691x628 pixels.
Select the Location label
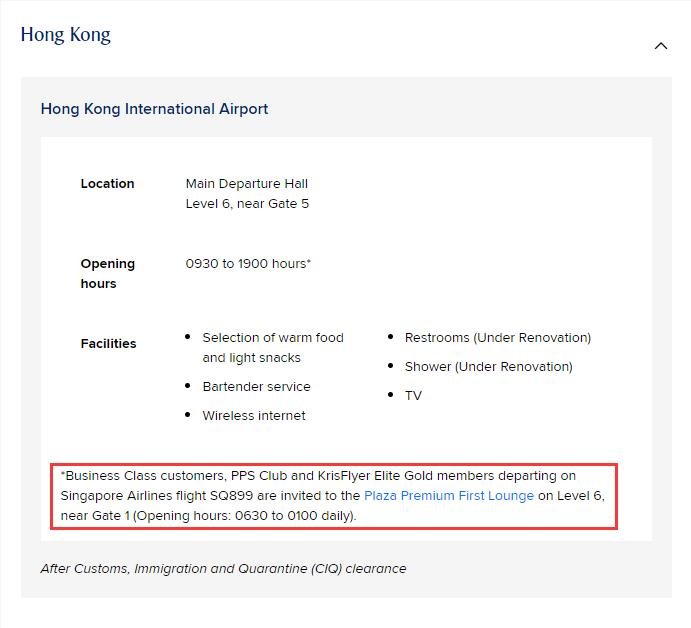(107, 183)
